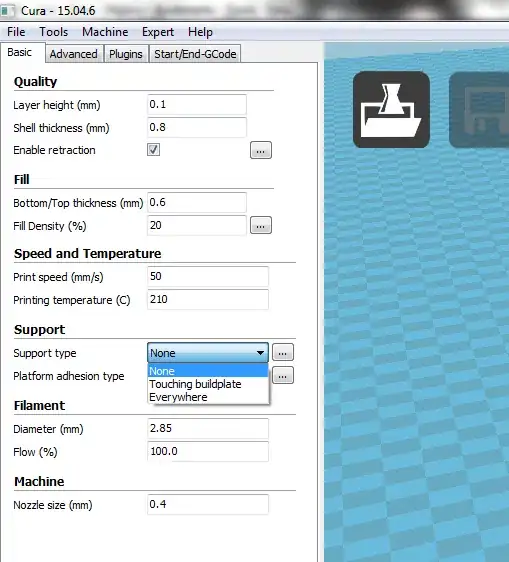Screen dimensions: 509x562
Task: Open the Support type dropdown
Action: [208, 353]
